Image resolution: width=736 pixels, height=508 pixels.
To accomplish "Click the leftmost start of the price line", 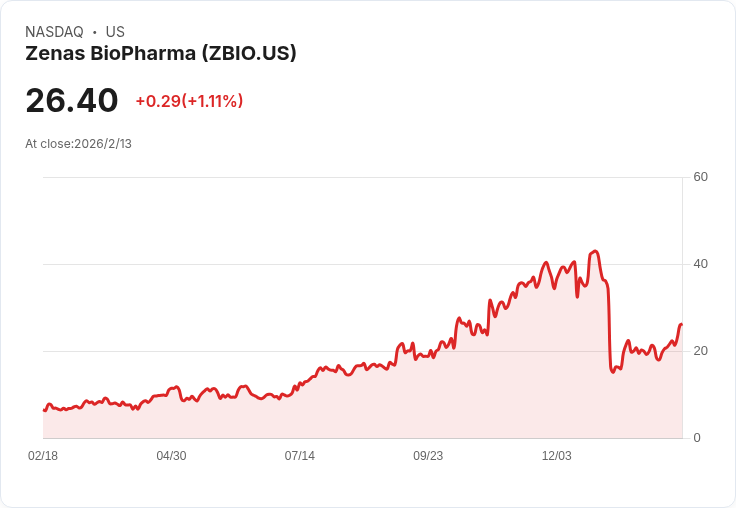I will point(44,410).
